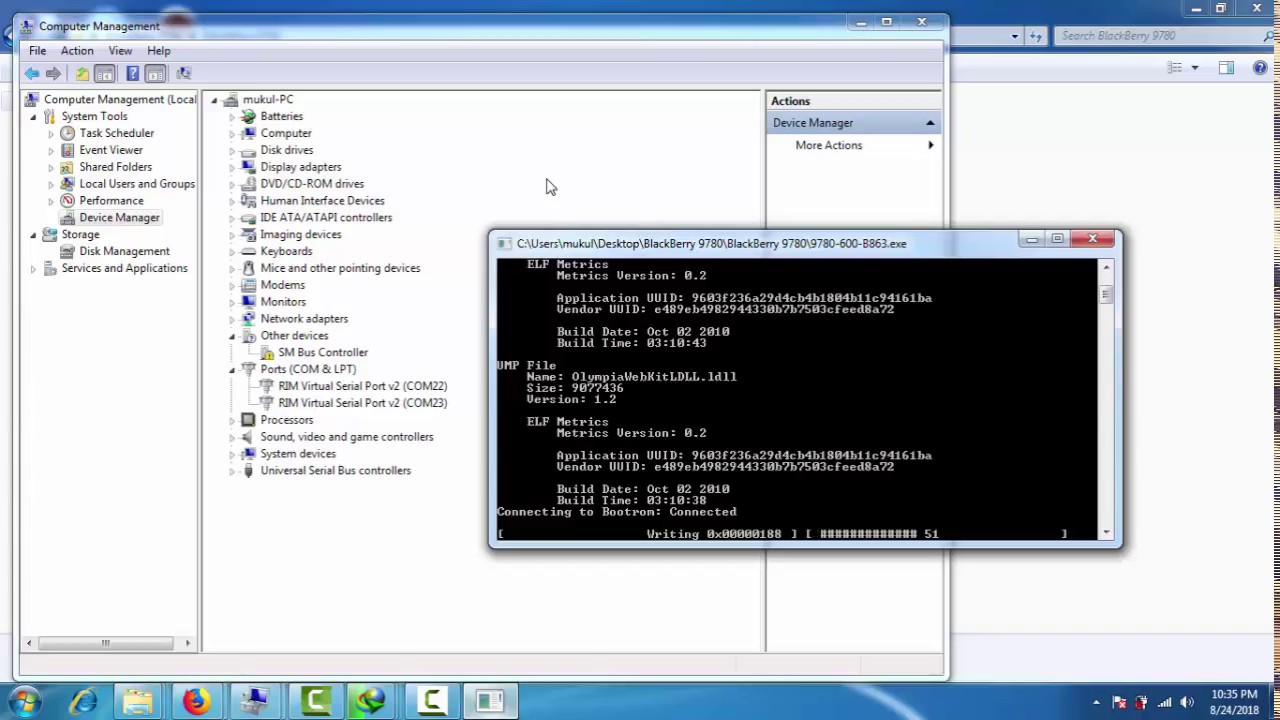Open Firefox from the taskbar

pos(196,702)
